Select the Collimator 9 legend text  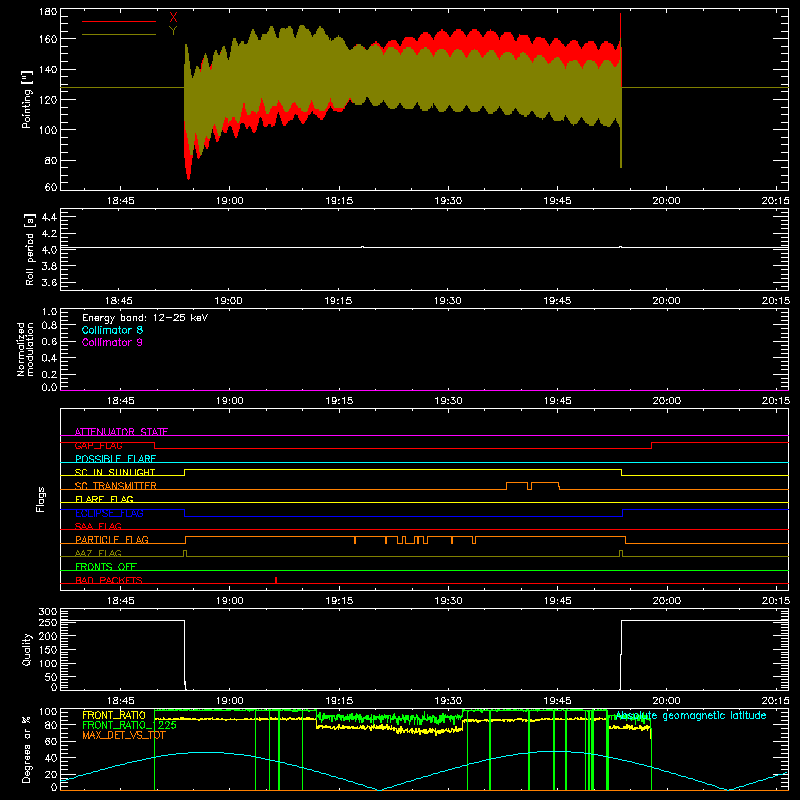[x=112, y=342]
